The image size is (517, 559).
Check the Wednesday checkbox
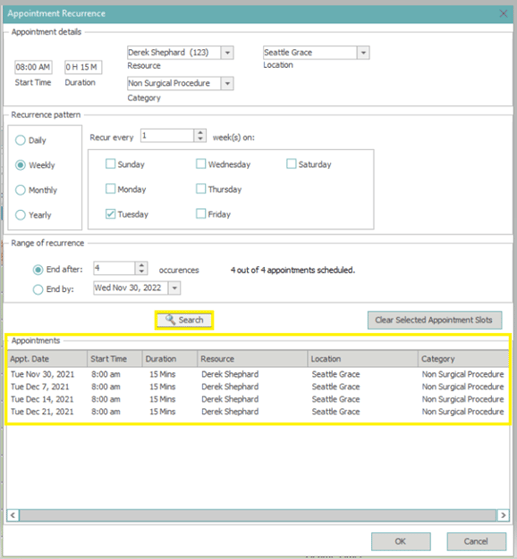(201, 164)
